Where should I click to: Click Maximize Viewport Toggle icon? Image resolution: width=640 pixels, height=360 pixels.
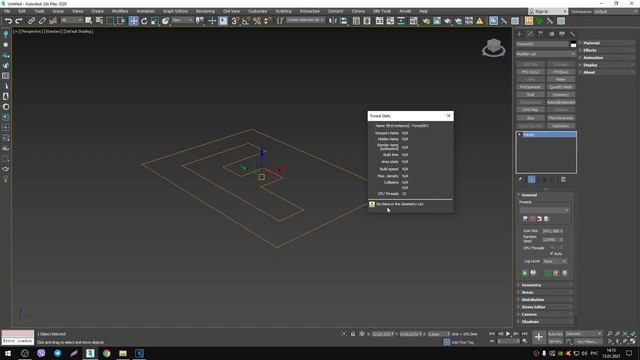click(633, 341)
